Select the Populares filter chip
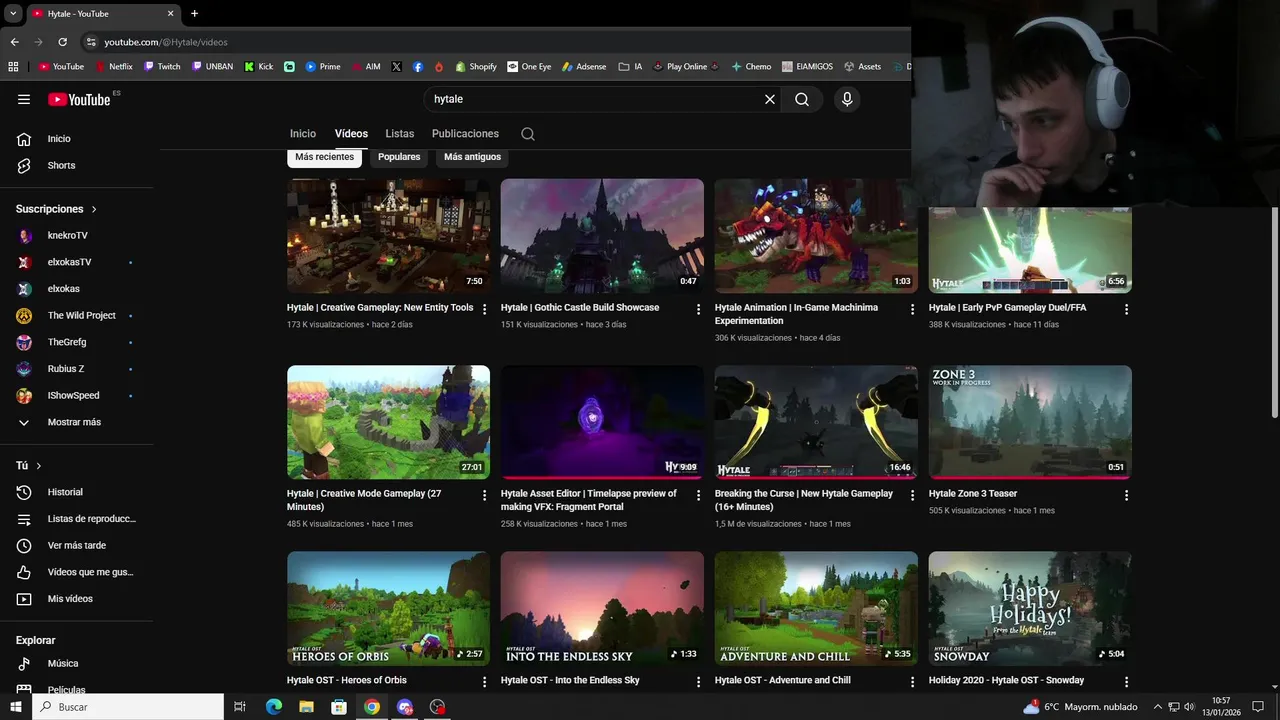Viewport: 1280px width, 720px height. point(399,157)
